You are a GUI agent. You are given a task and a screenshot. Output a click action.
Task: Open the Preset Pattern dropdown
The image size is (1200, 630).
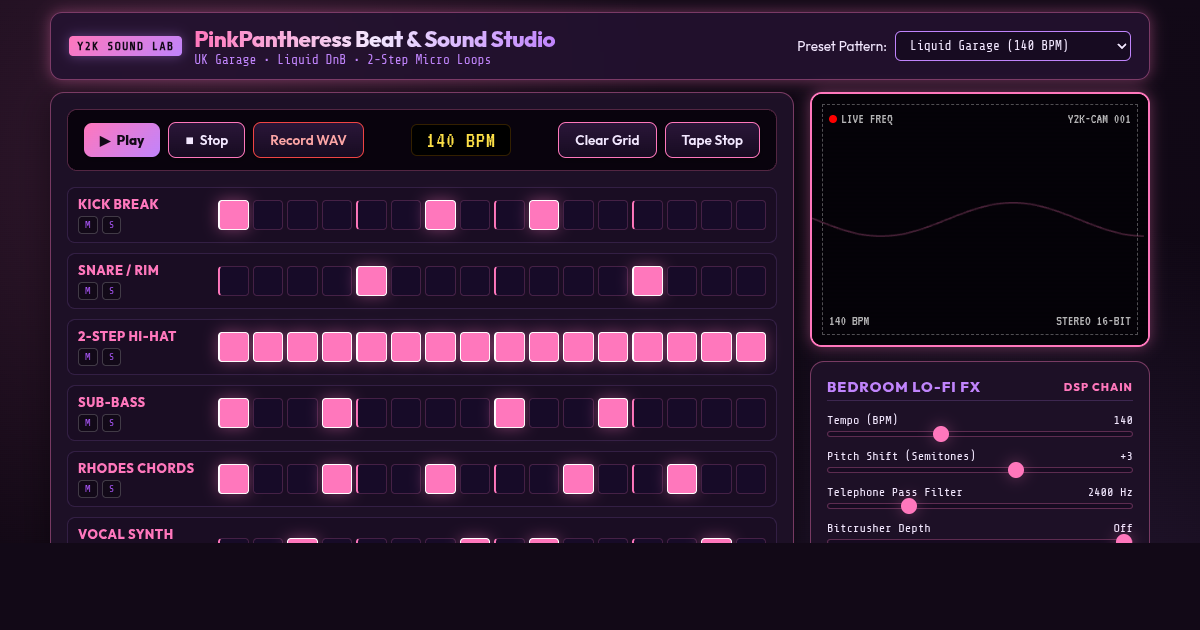point(1013,46)
